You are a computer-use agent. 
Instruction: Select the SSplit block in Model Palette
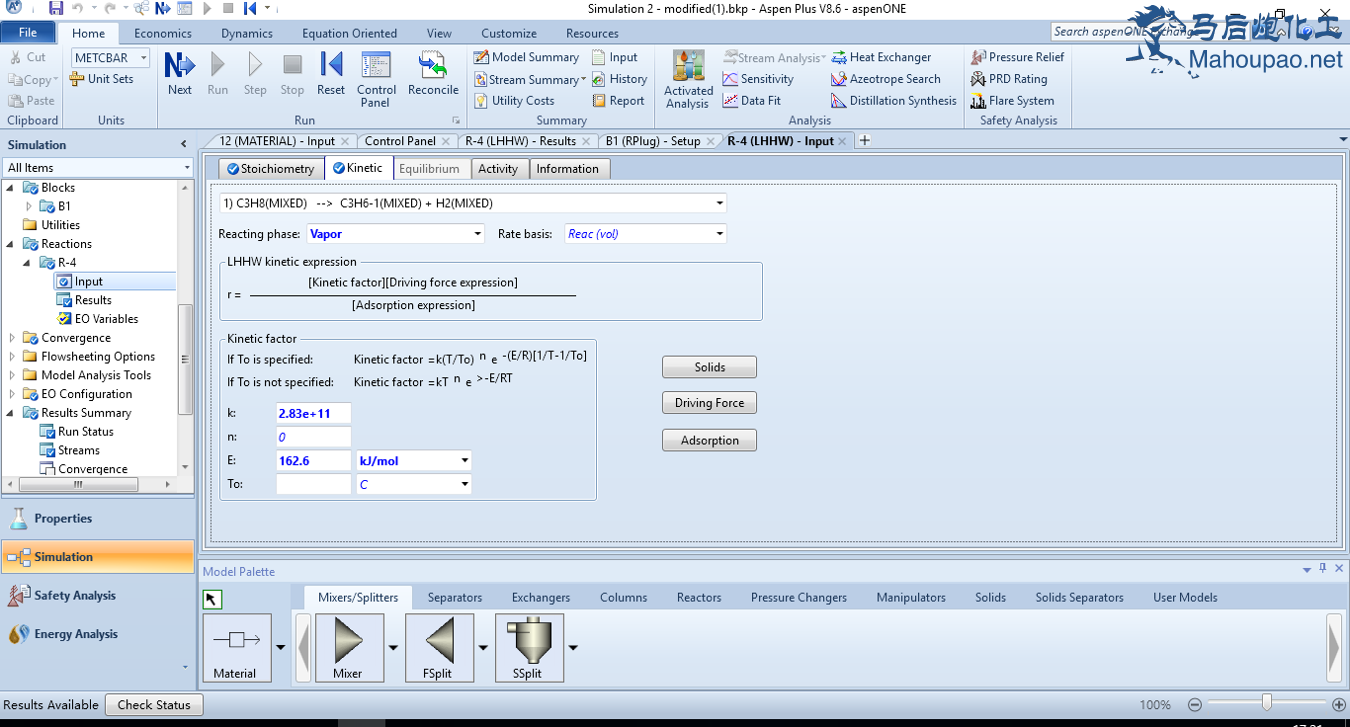(x=529, y=648)
